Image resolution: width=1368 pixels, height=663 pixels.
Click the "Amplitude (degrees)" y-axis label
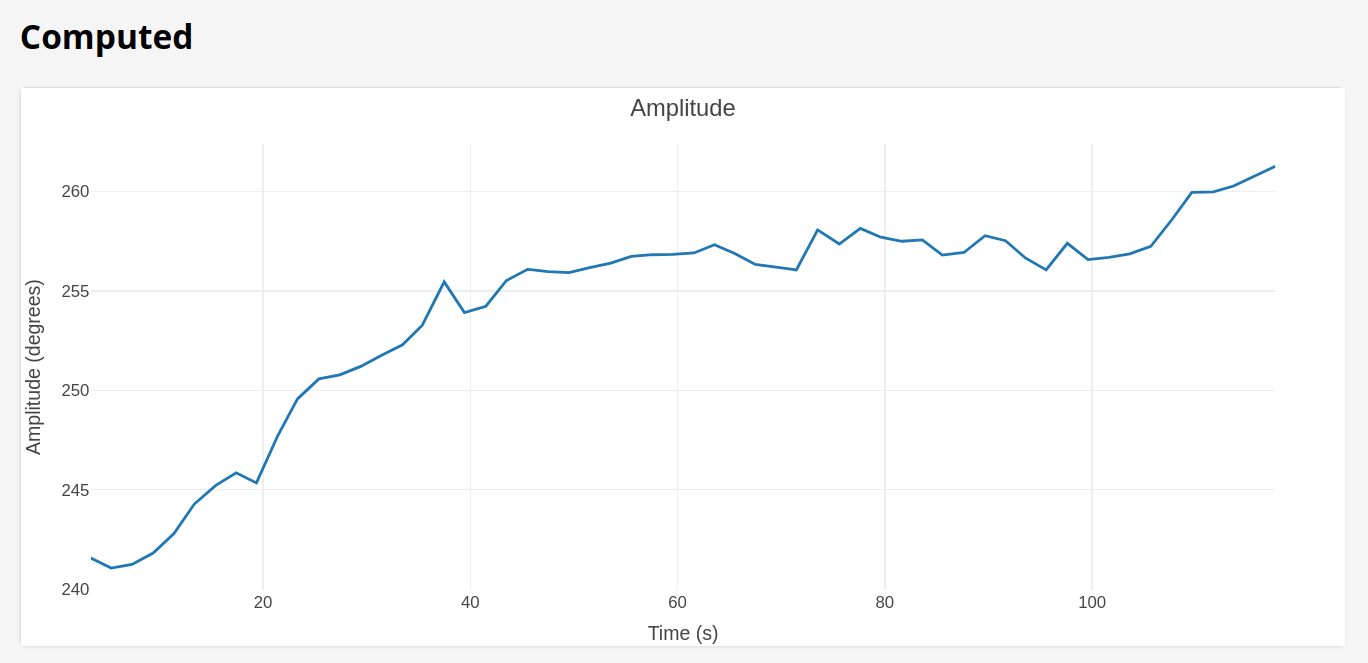point(34,368)
